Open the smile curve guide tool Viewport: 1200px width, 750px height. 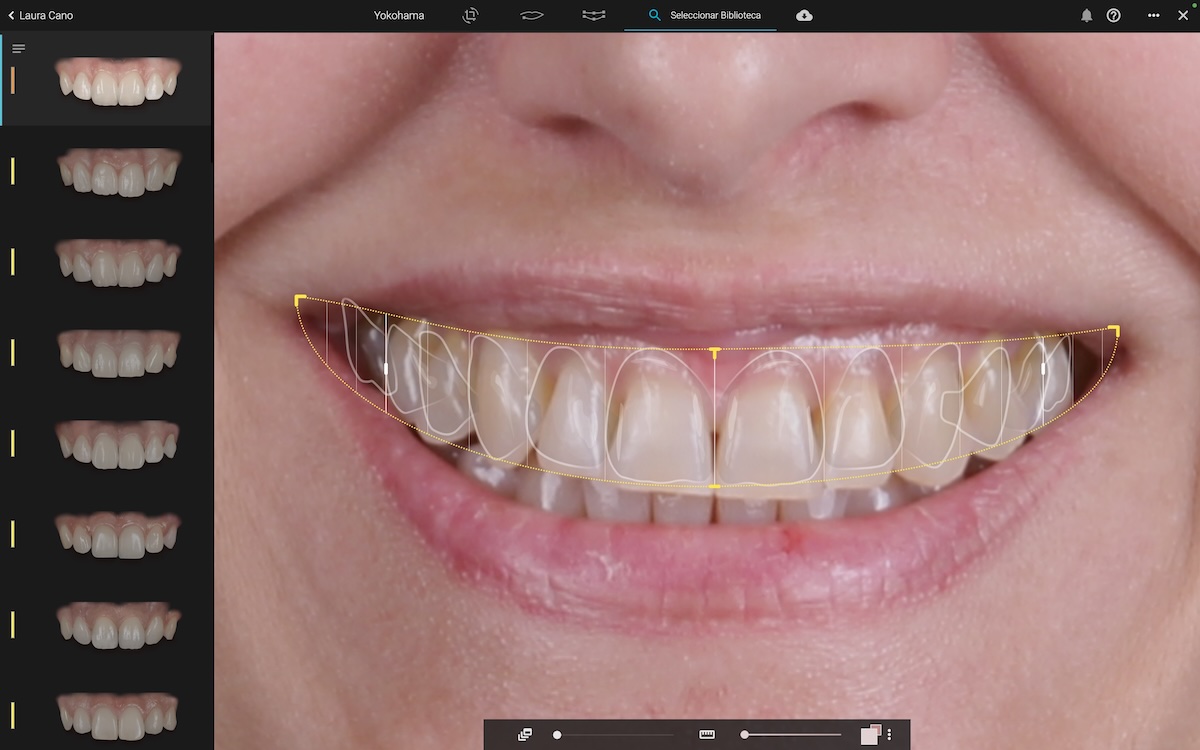(594, 15)
